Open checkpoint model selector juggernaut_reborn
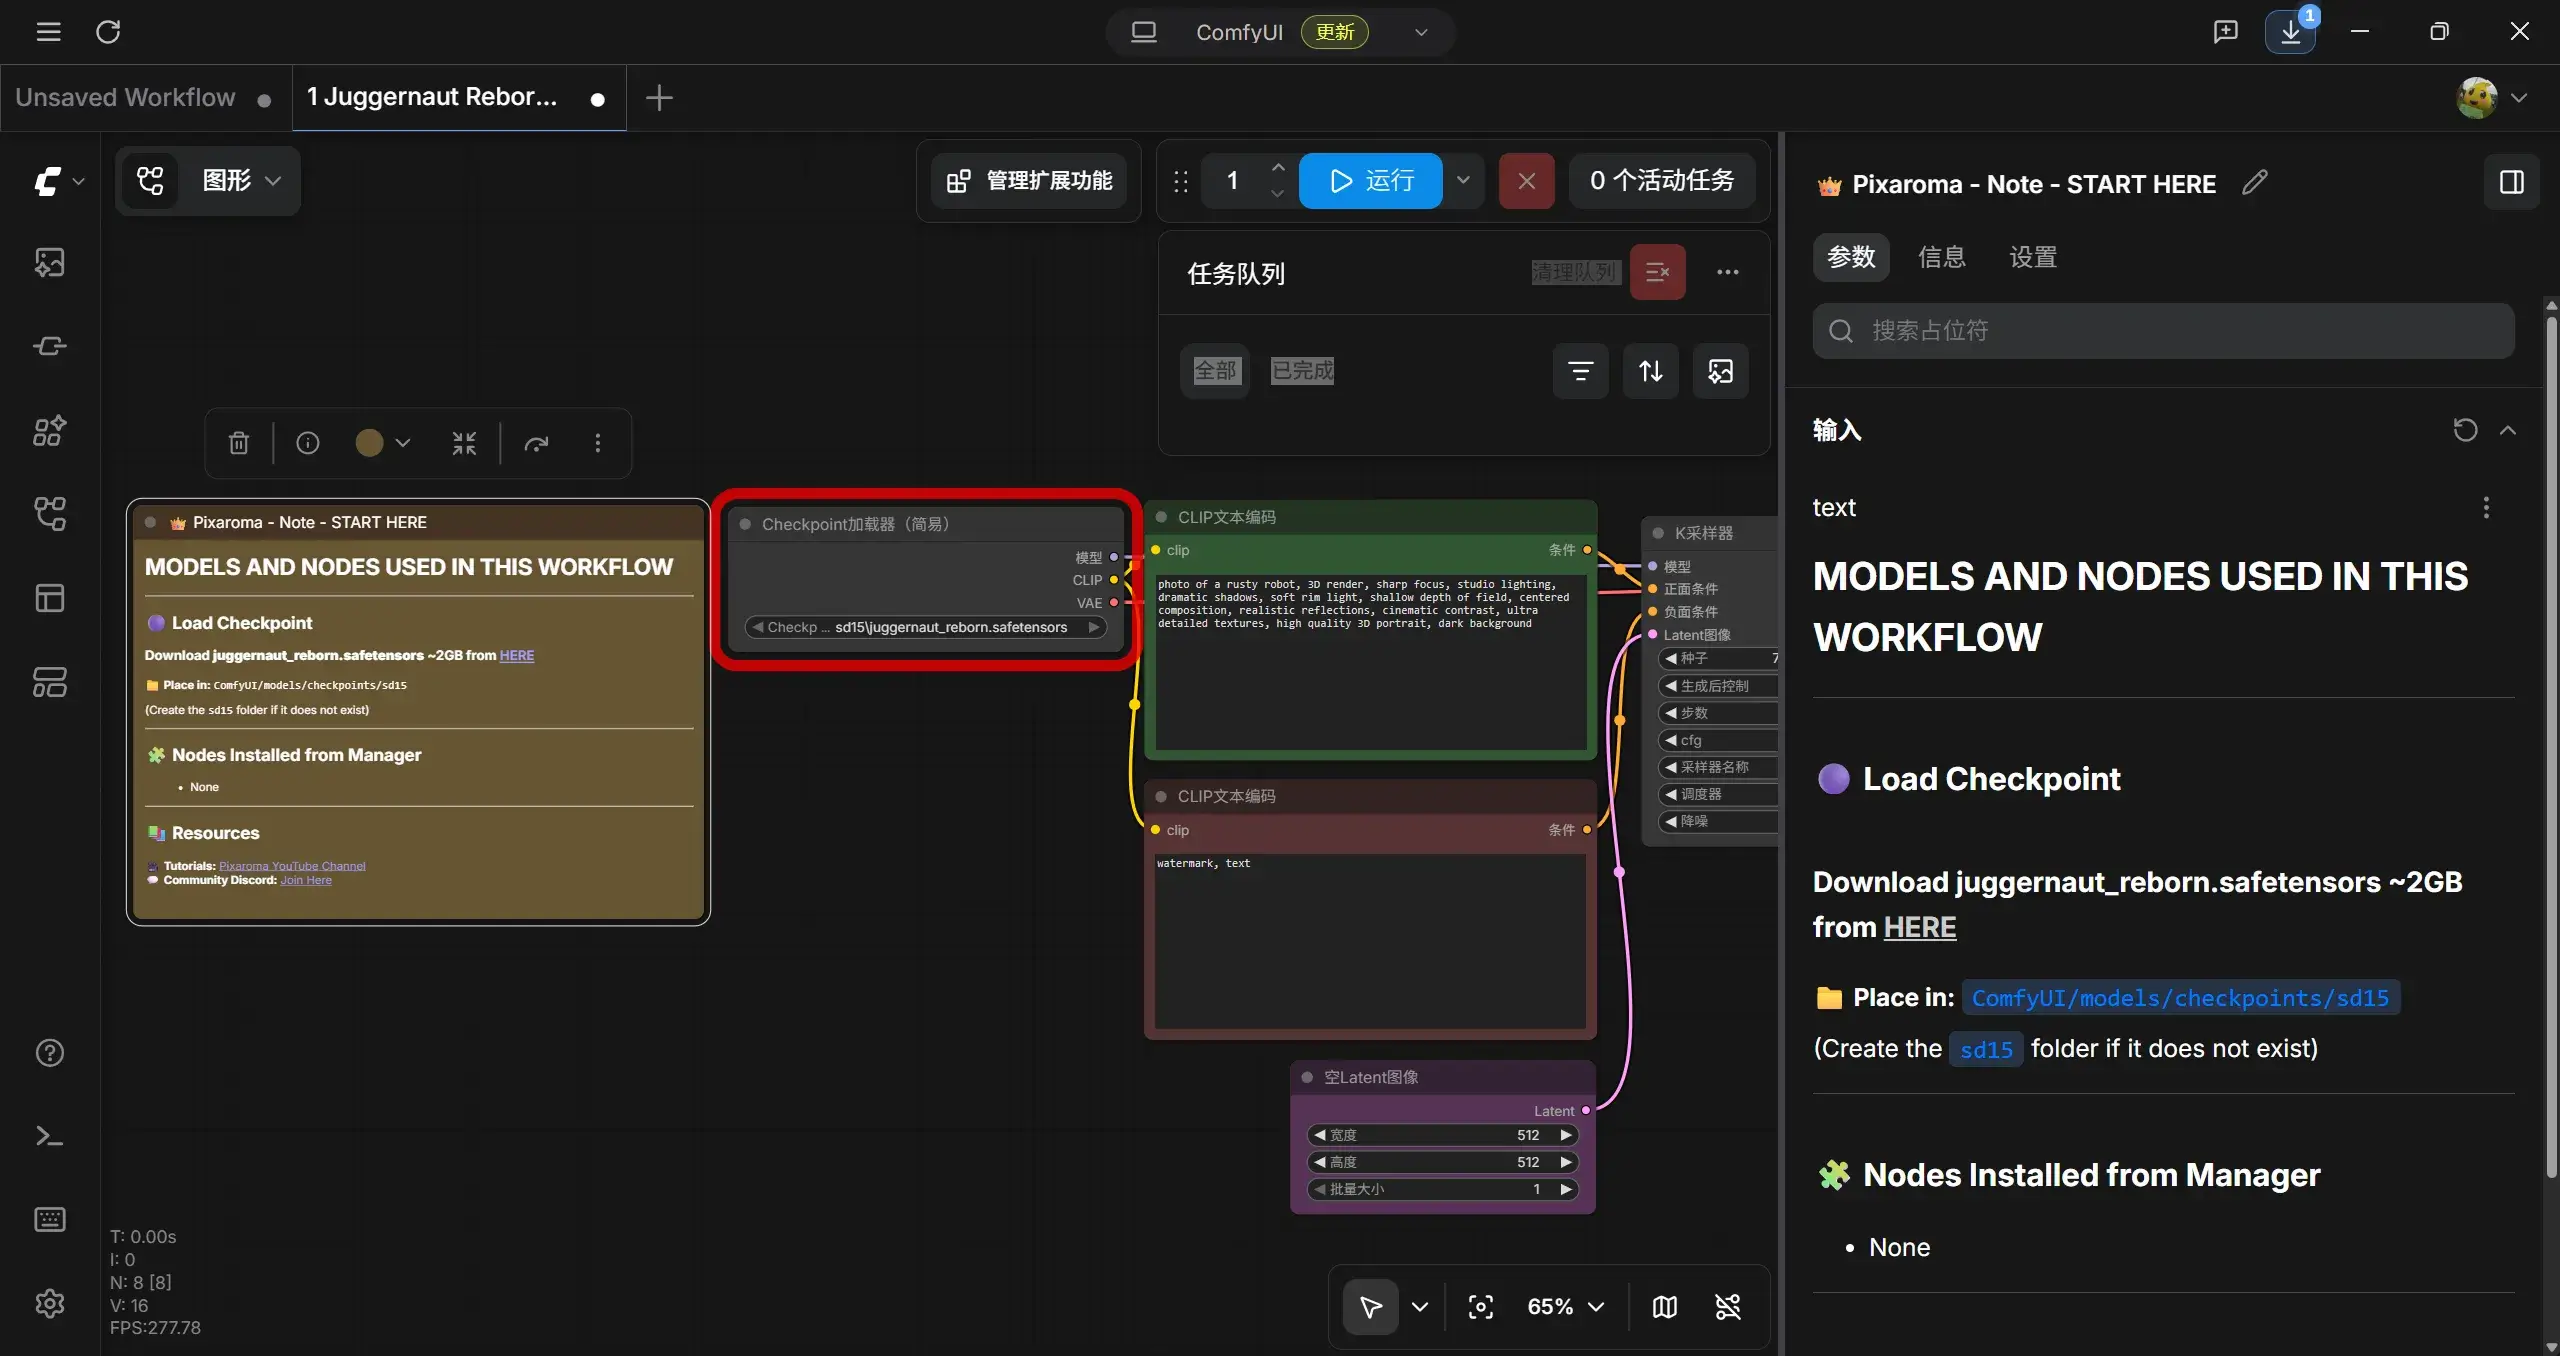Viewport: 2560px width, 1356px height. tap(926, 627)
